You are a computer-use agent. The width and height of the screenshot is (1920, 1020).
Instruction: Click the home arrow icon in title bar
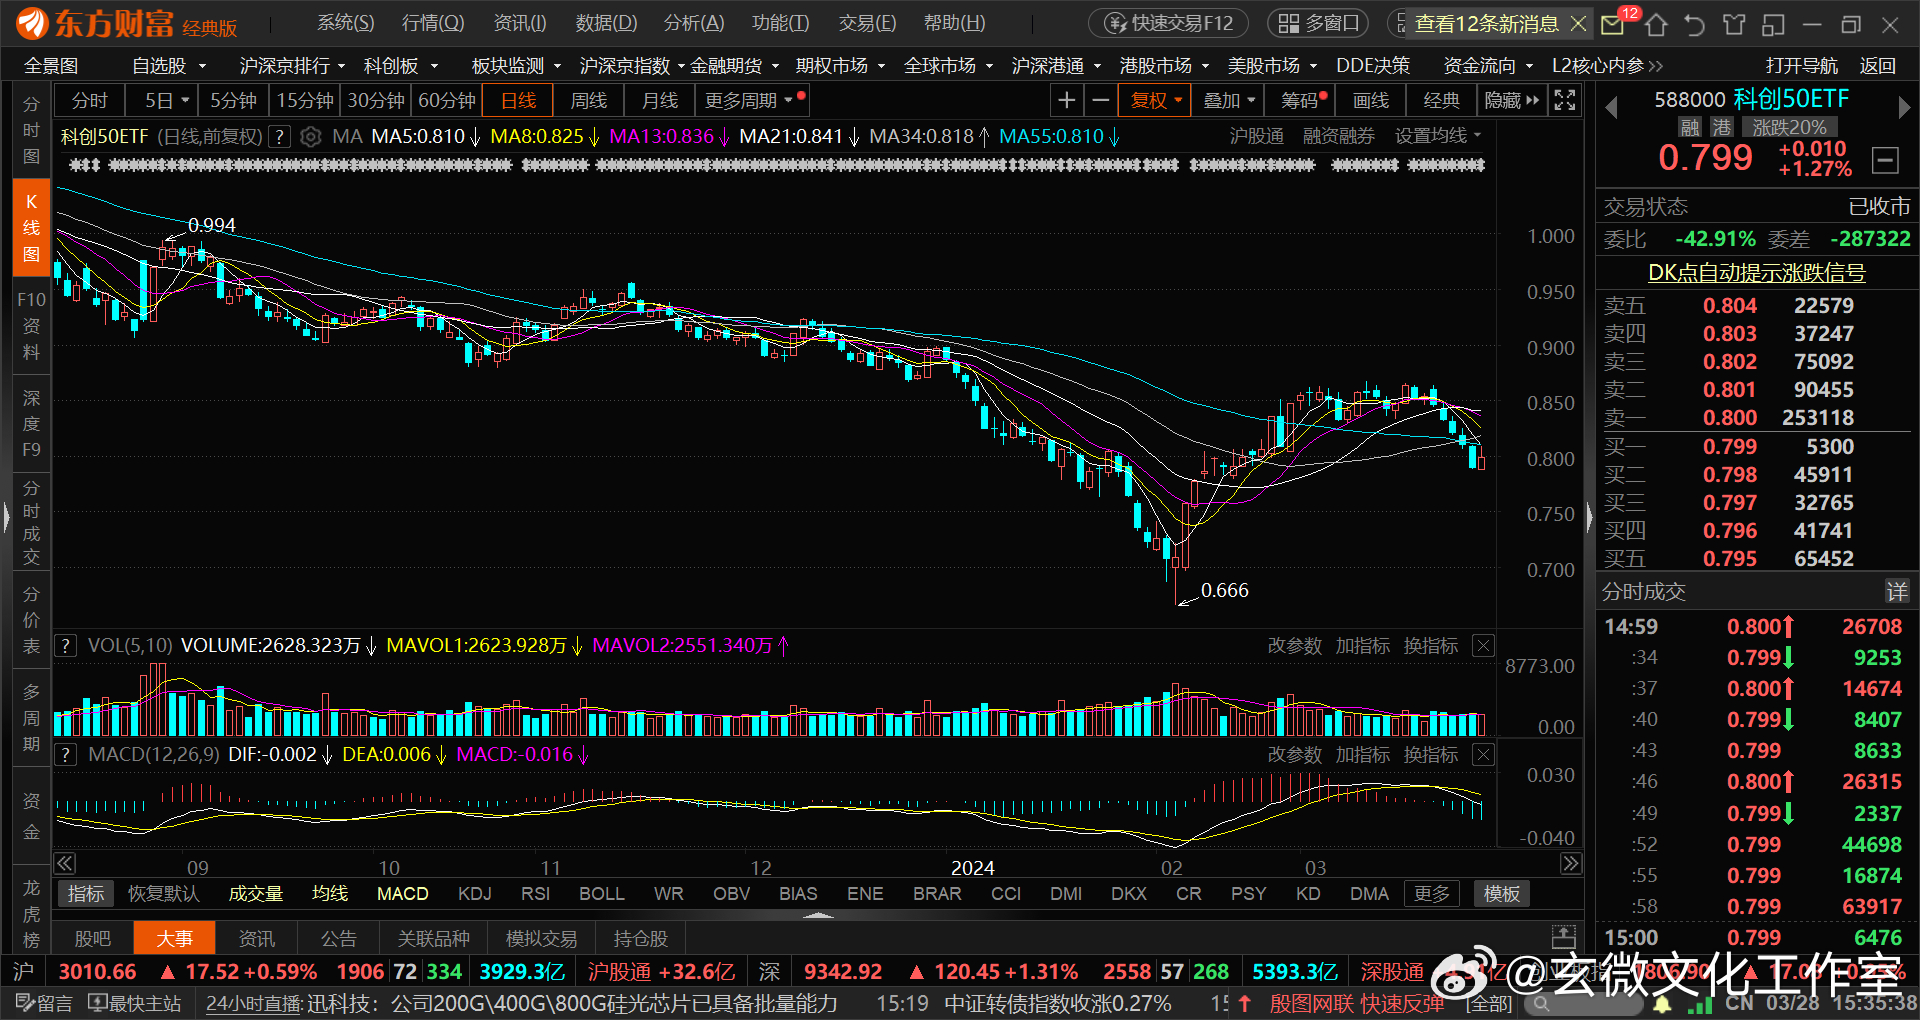click(x=1656, y=24)
